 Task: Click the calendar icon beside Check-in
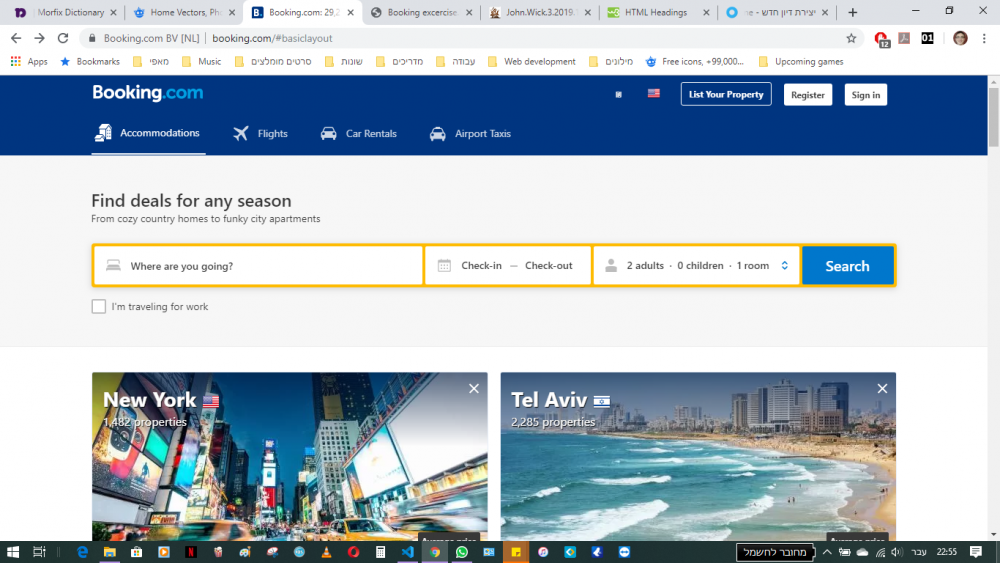pos(445,265)
